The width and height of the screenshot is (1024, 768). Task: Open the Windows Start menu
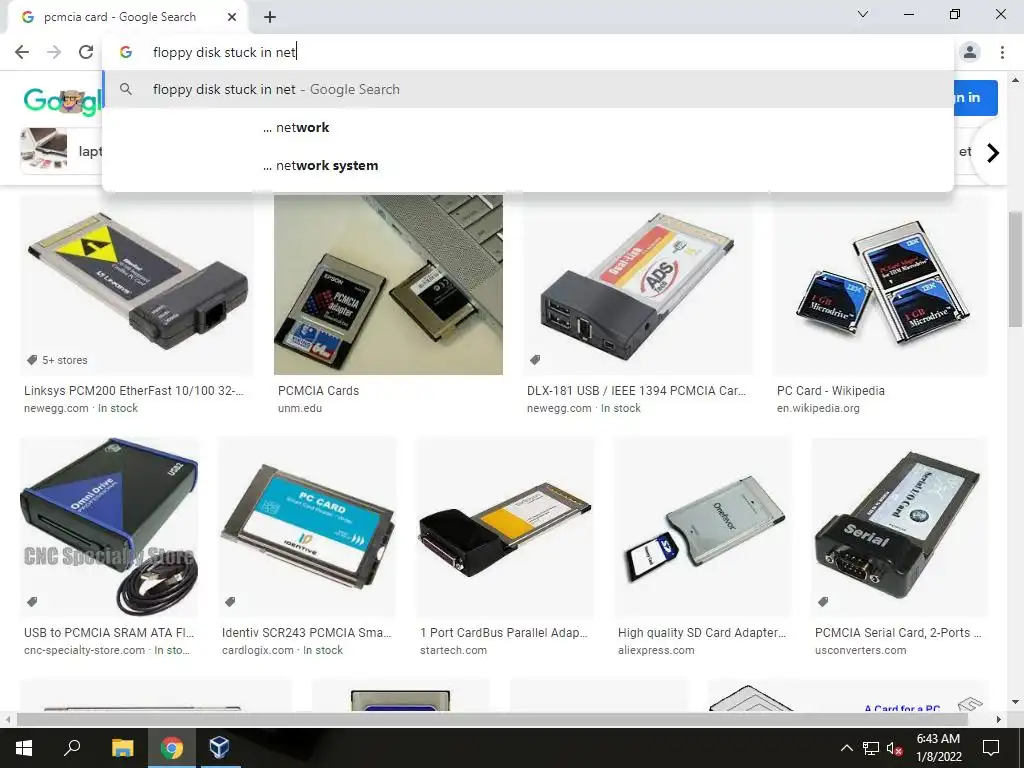(x=24, y=748)
